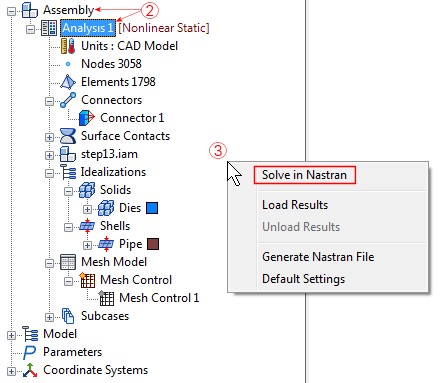Image resolution: width=442 pixels, height=383 pixels.
Task: Expand the Dies node
Action: (87, 209)
